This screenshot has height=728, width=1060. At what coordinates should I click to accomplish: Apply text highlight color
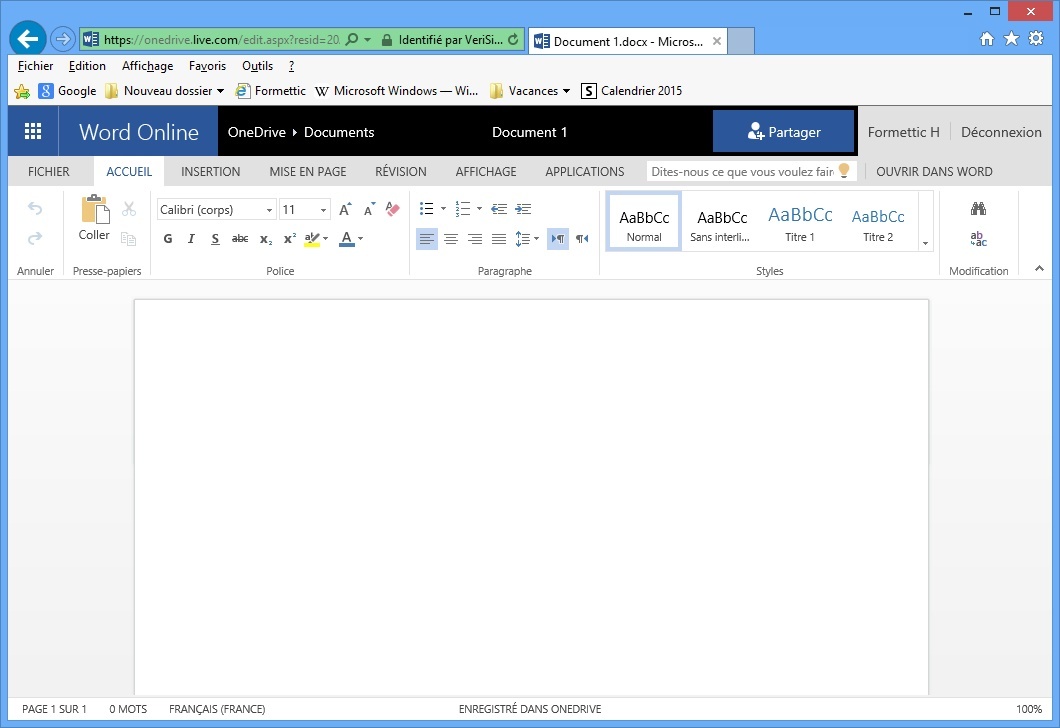[x=312, y=239]
